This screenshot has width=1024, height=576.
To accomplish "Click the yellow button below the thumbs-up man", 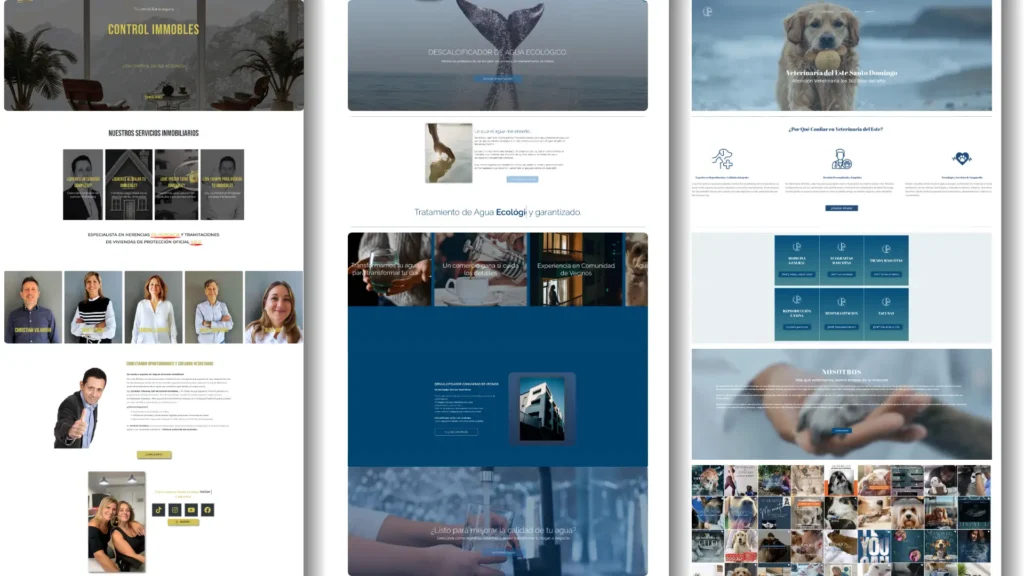I will pyautogui.click(x=154, y=455).
